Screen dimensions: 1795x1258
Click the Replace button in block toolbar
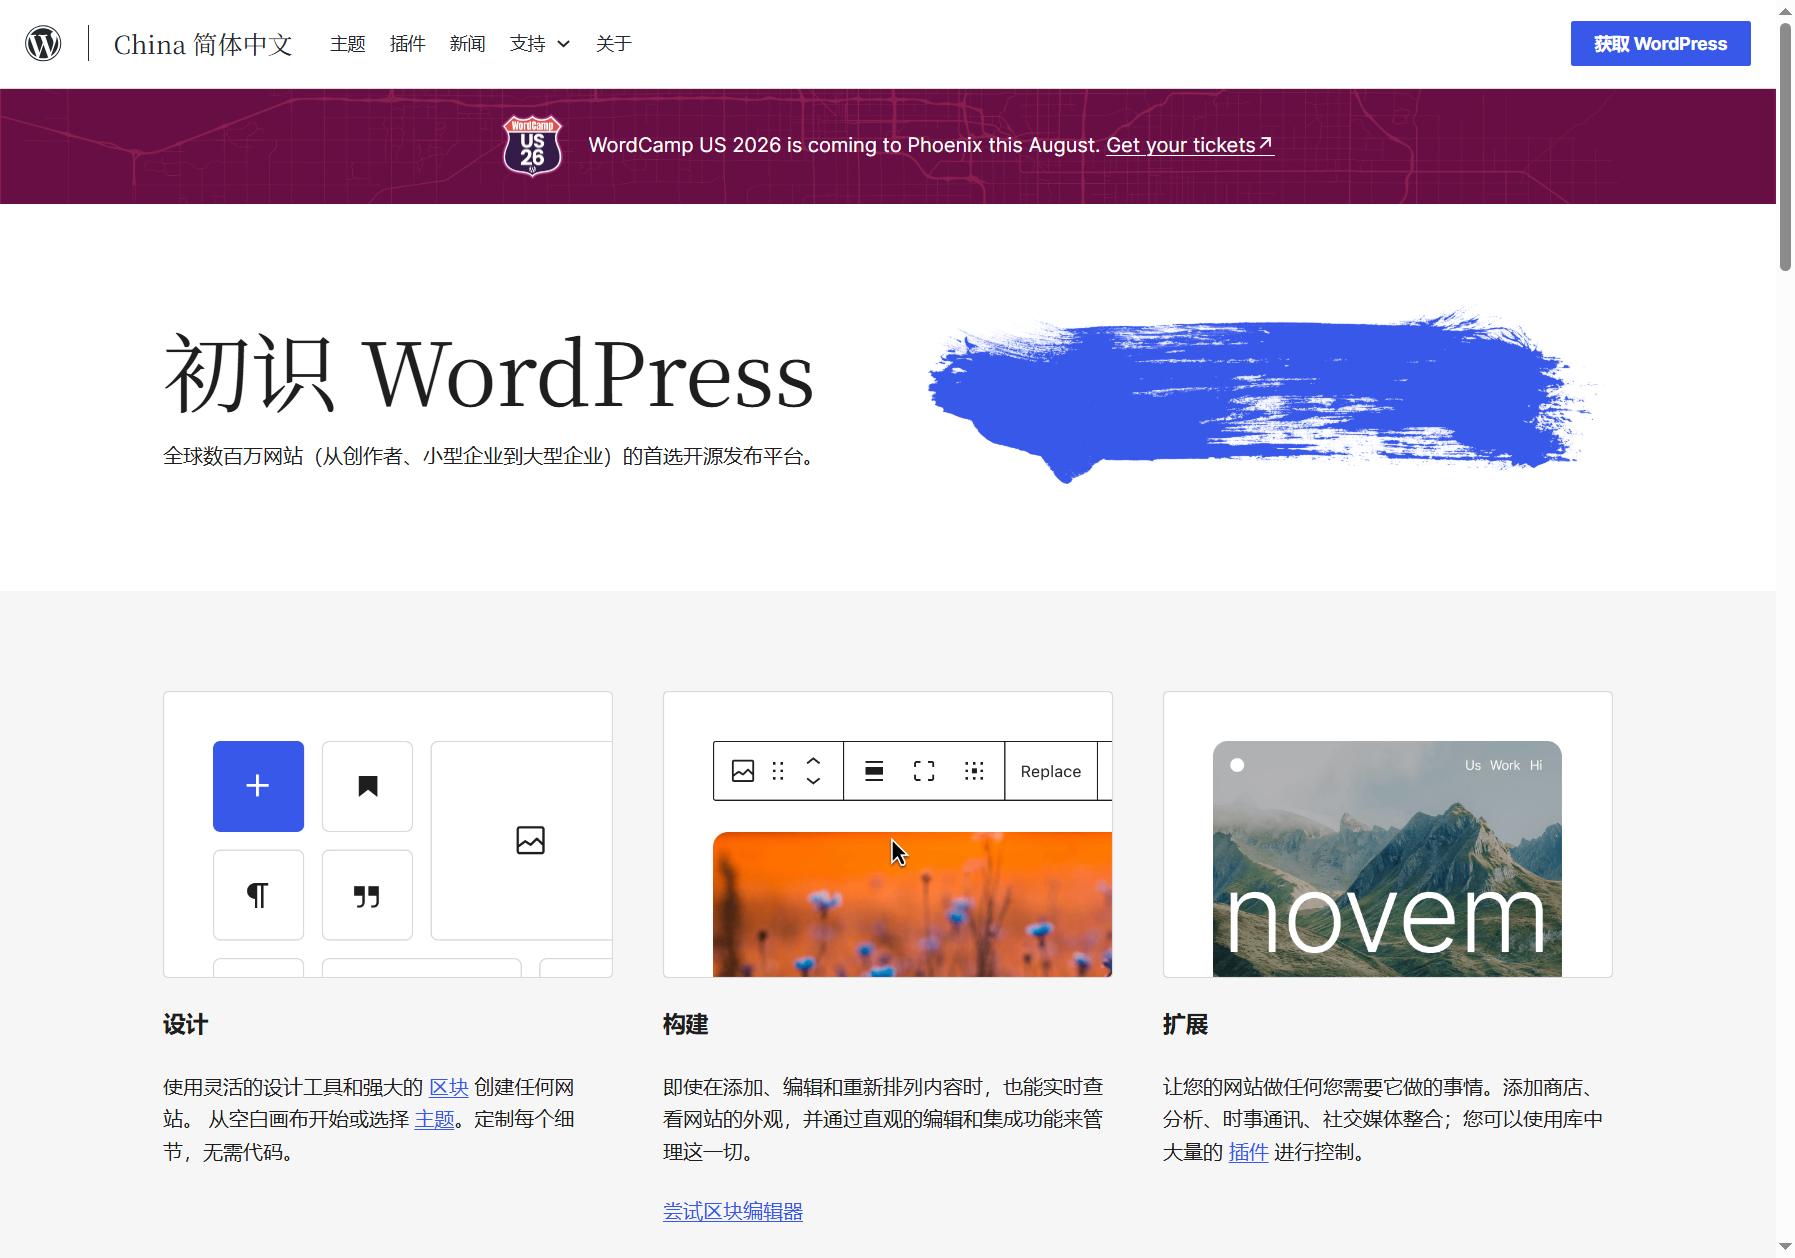coord(1051,771)
